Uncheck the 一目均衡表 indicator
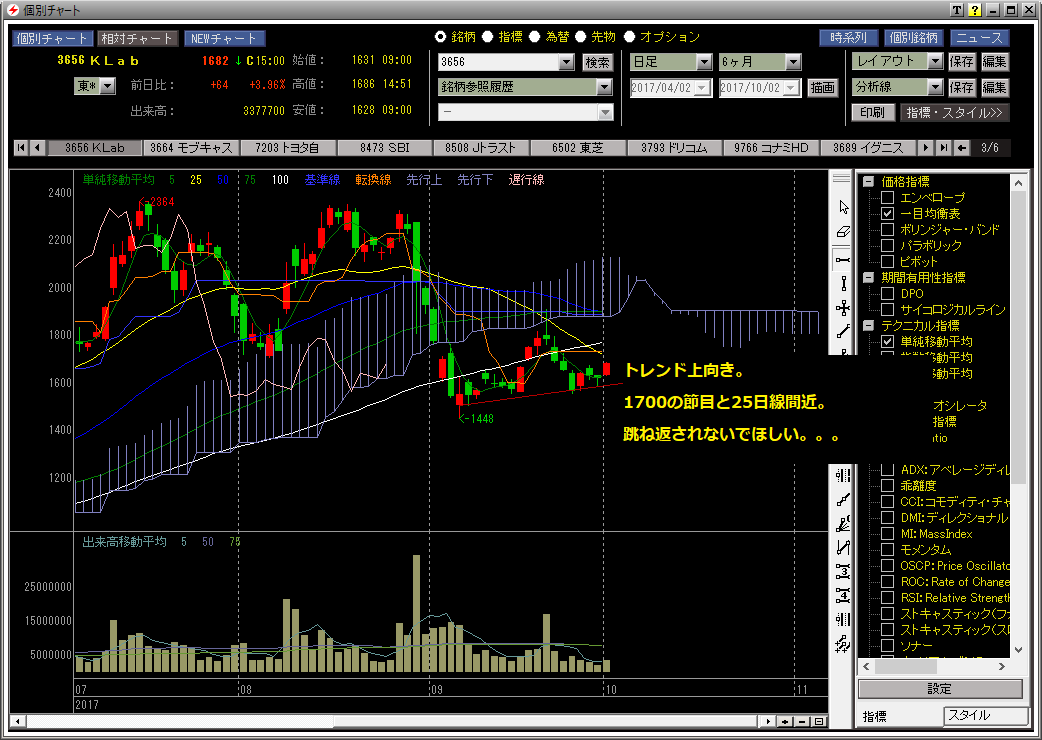 [x=887, y=214]
